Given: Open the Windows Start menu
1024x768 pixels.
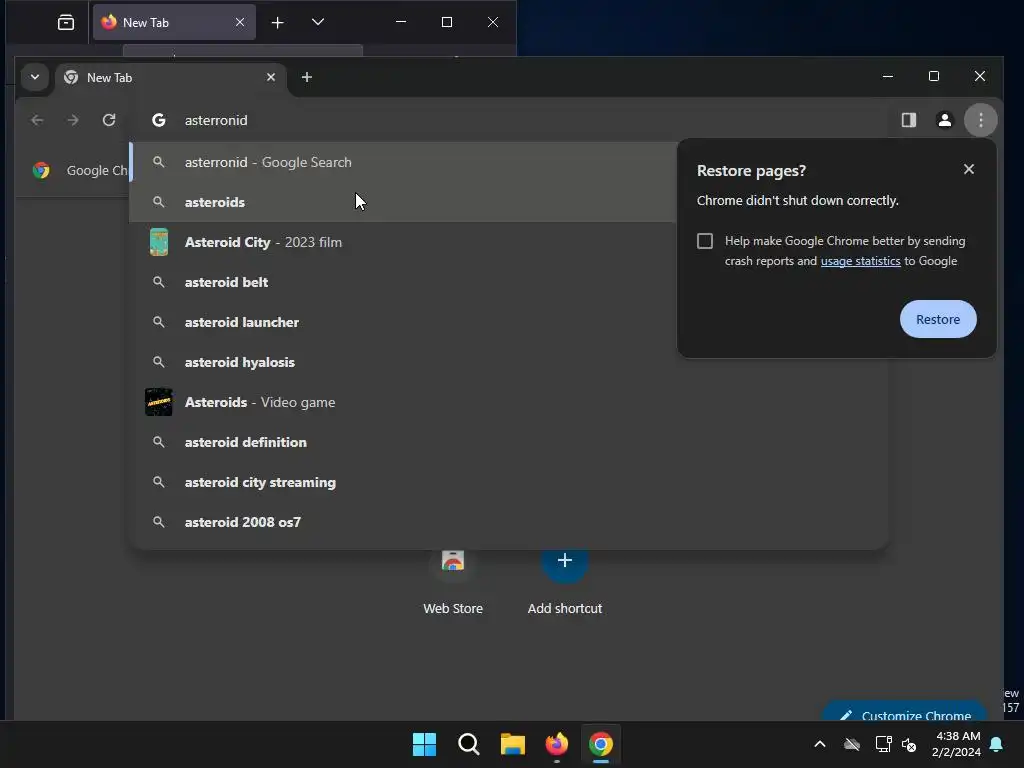Looking at the screenshot, I should (x=424, y=744).
